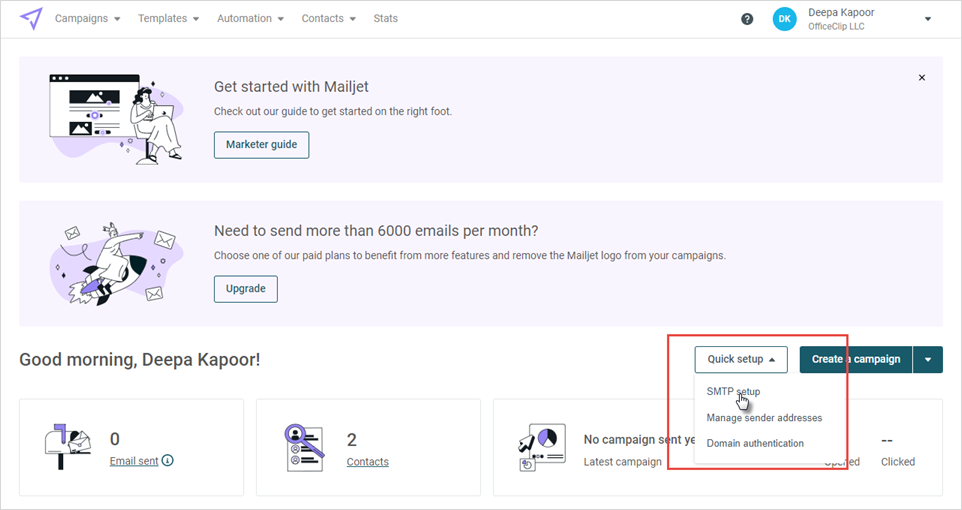Close the Get started with Mailjet banner
The image size is (962, 510).
tap(922, 78)
